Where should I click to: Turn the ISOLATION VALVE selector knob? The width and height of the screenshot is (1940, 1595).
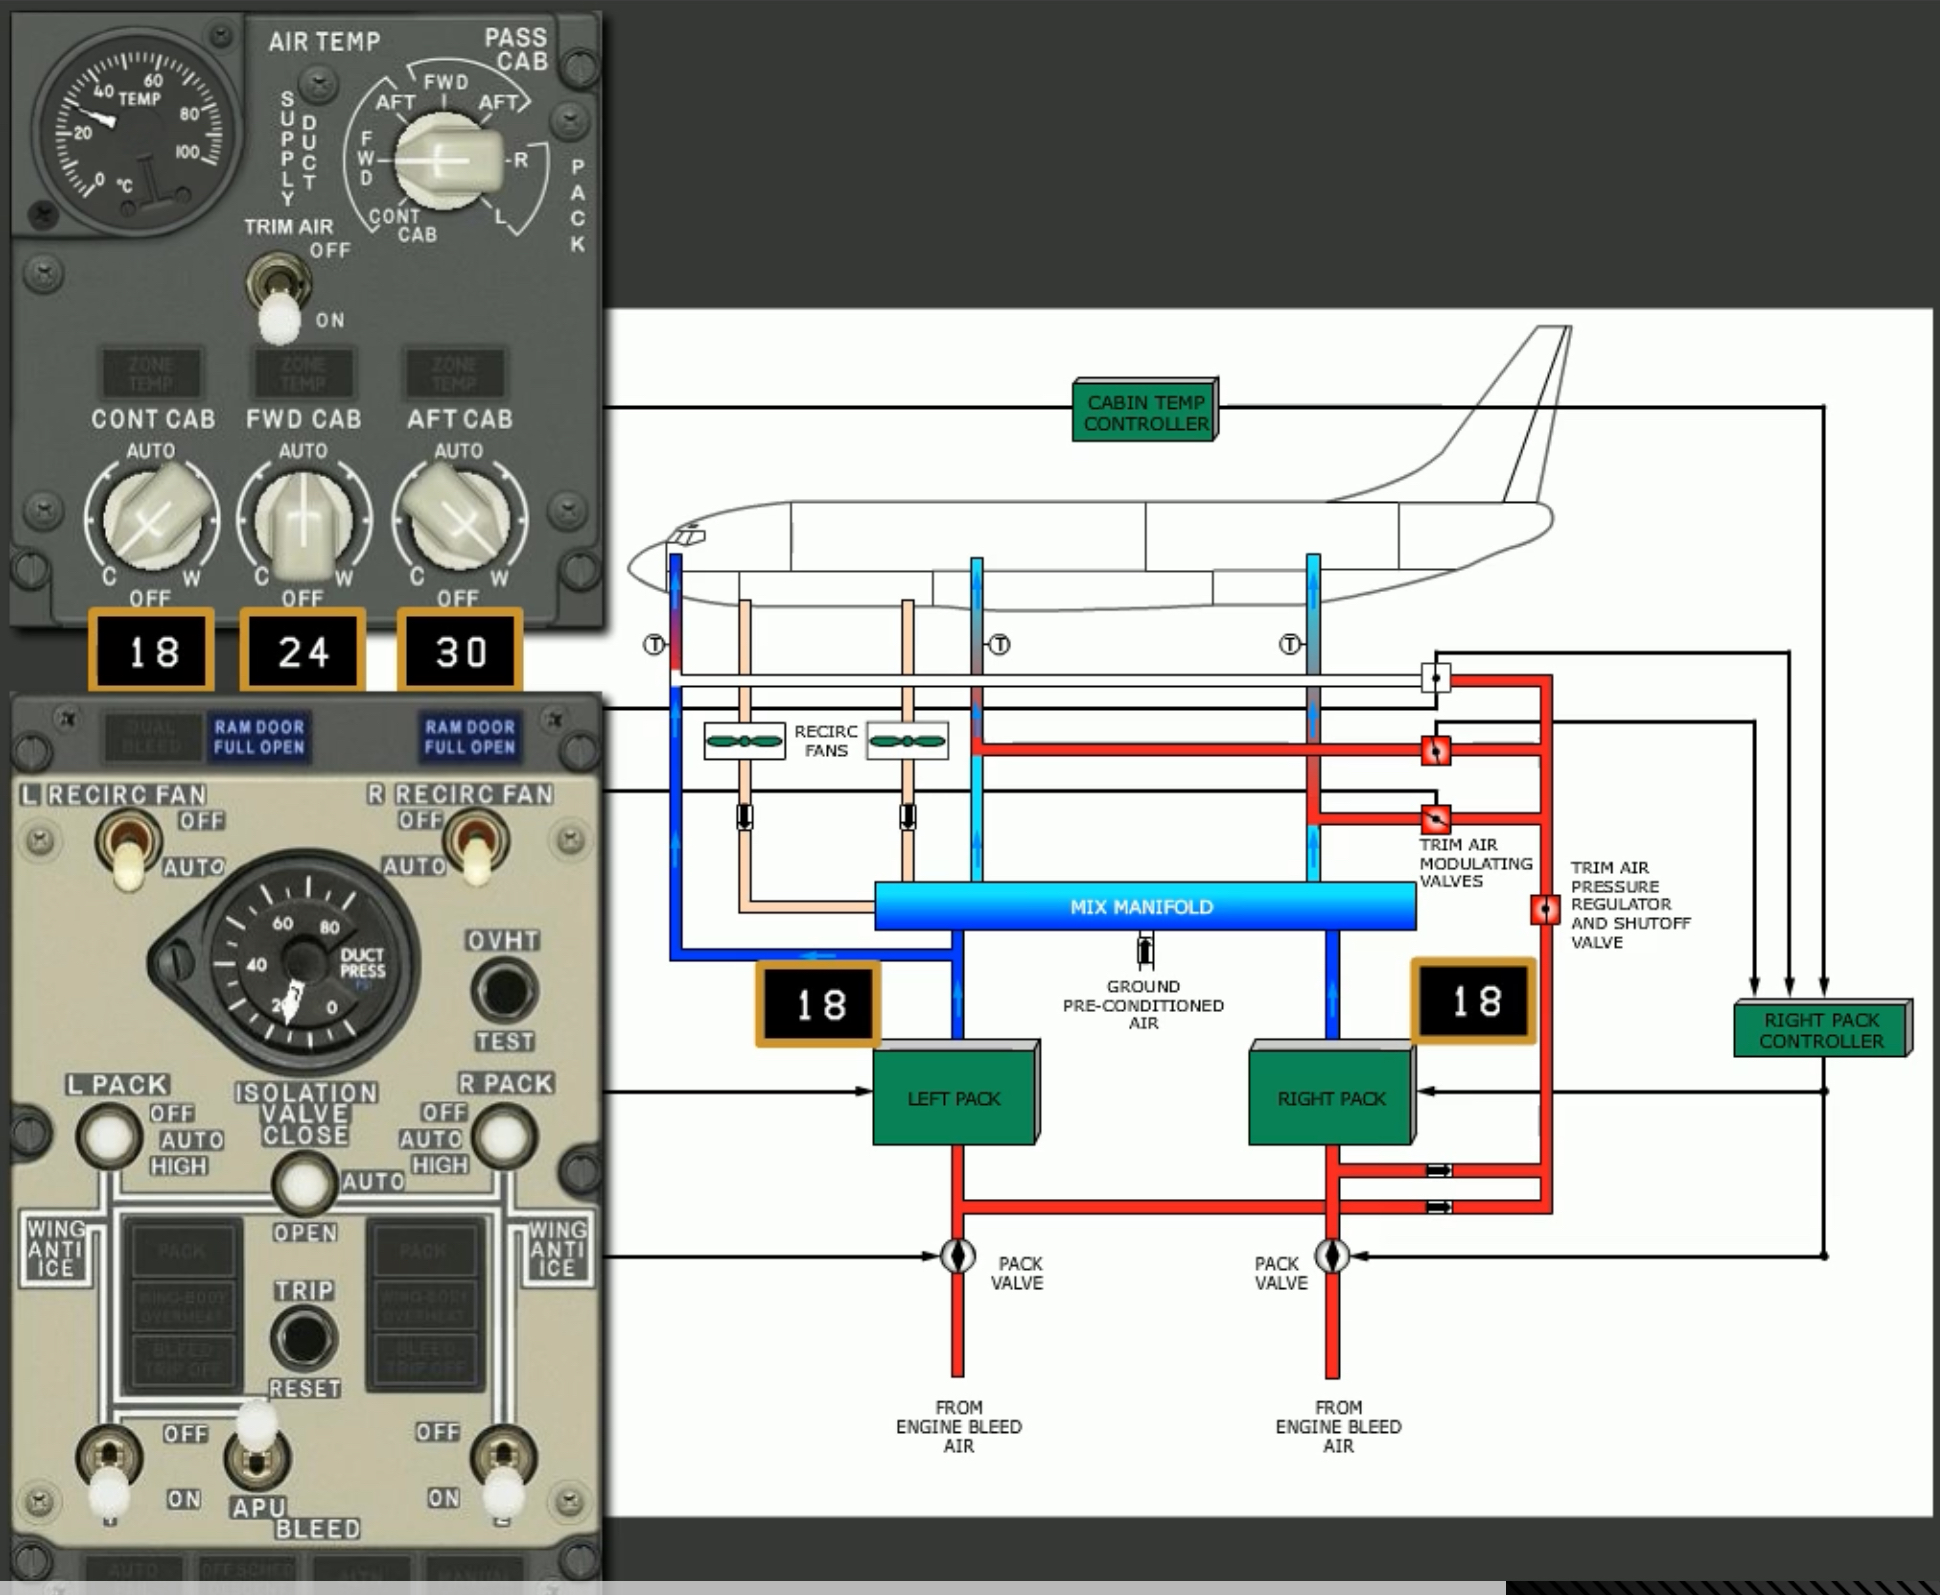tap(303, 1183)
